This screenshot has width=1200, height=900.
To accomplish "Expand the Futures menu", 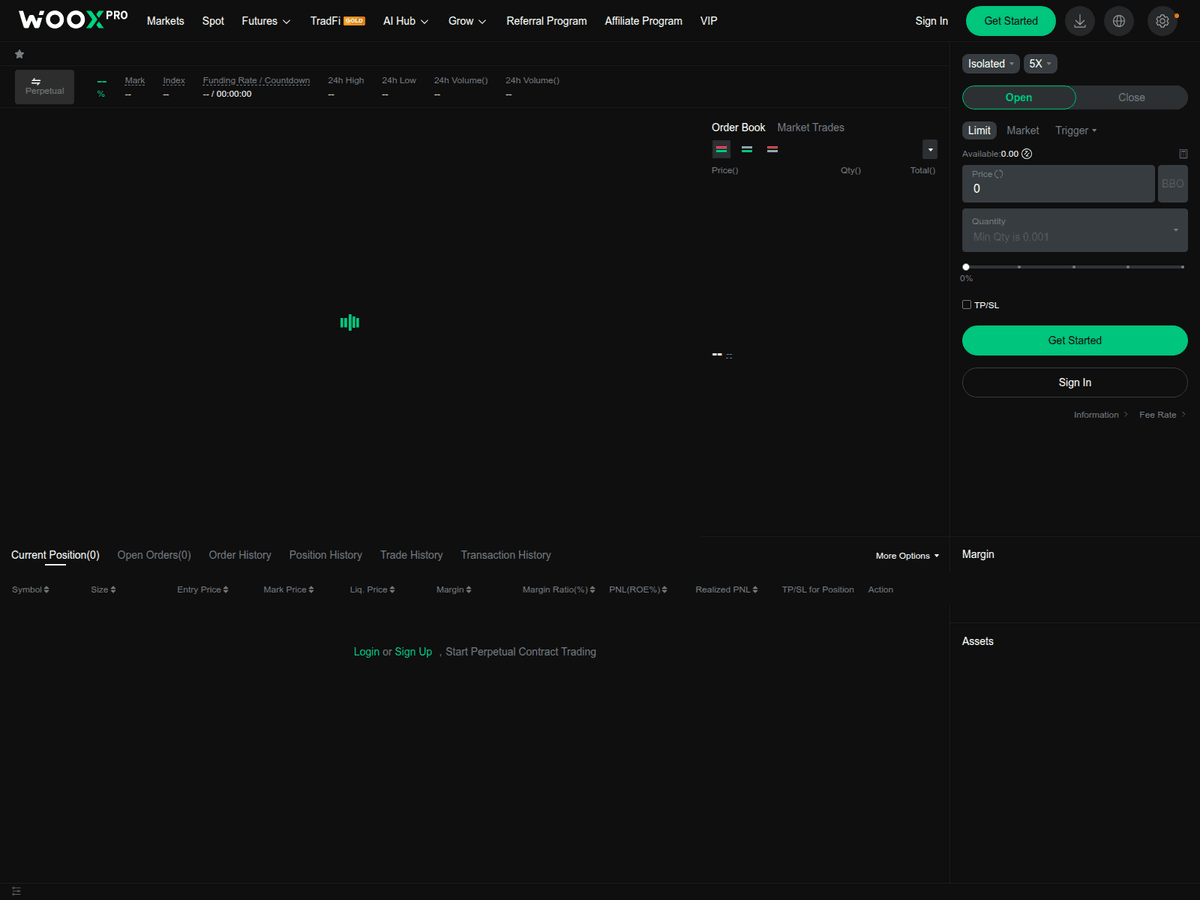I will click(266, 21).
